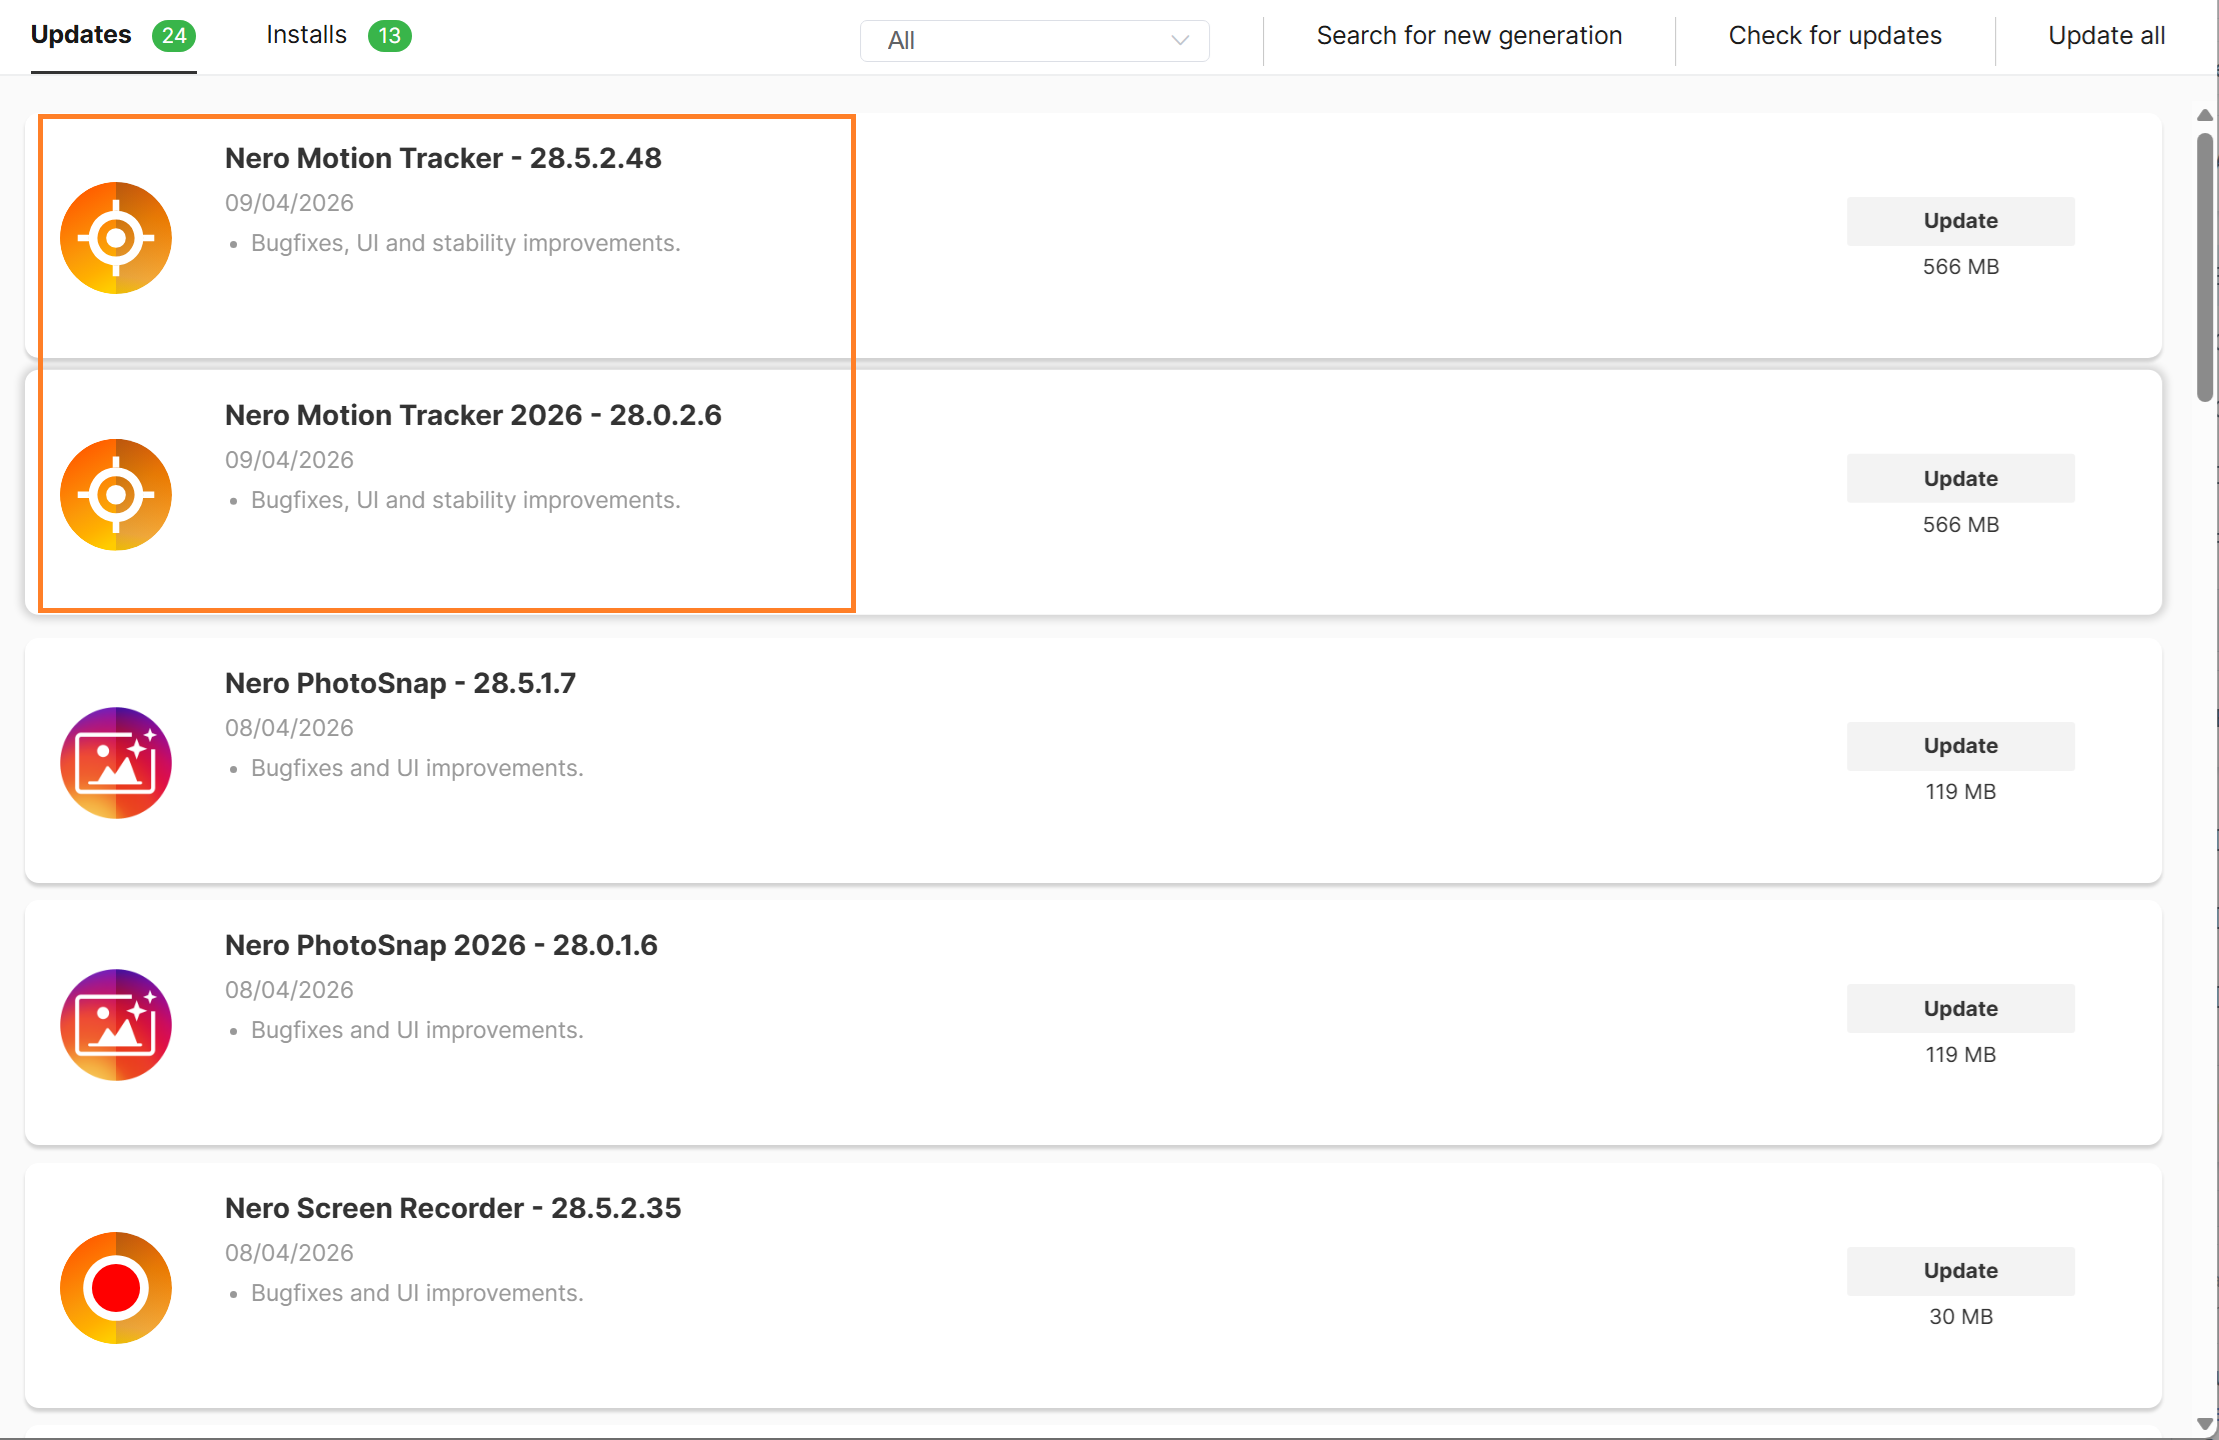Click the Nero Motion Tracker 28.5.2.48 icon
Screen dimensions: 2219x1440
coord(116,238)
